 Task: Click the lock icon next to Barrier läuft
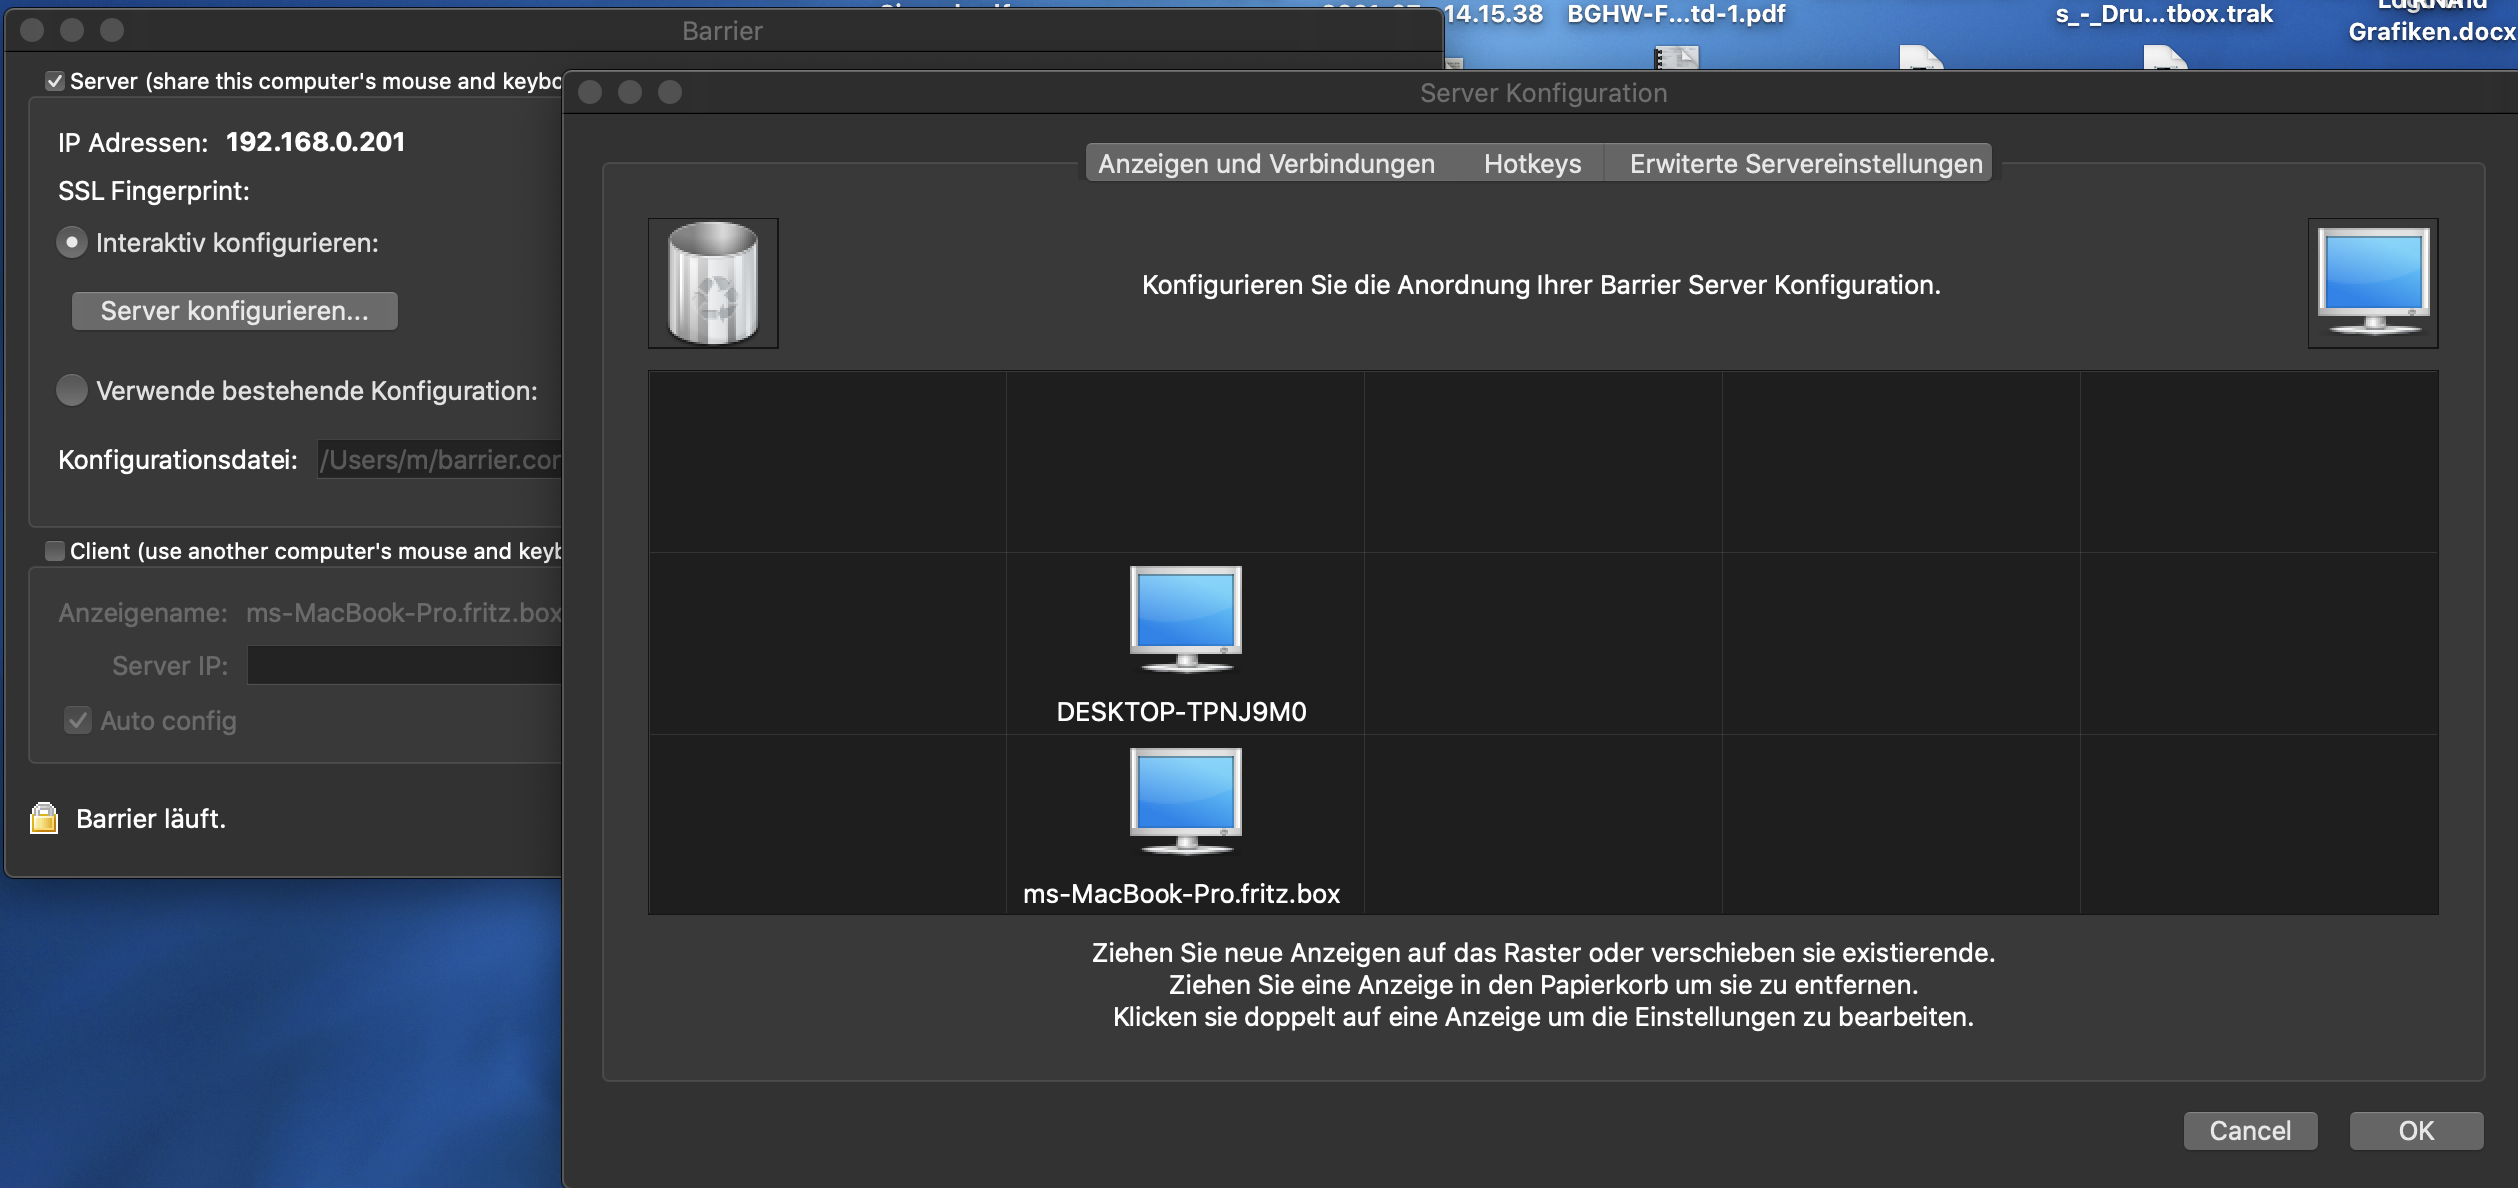point(42,818)
